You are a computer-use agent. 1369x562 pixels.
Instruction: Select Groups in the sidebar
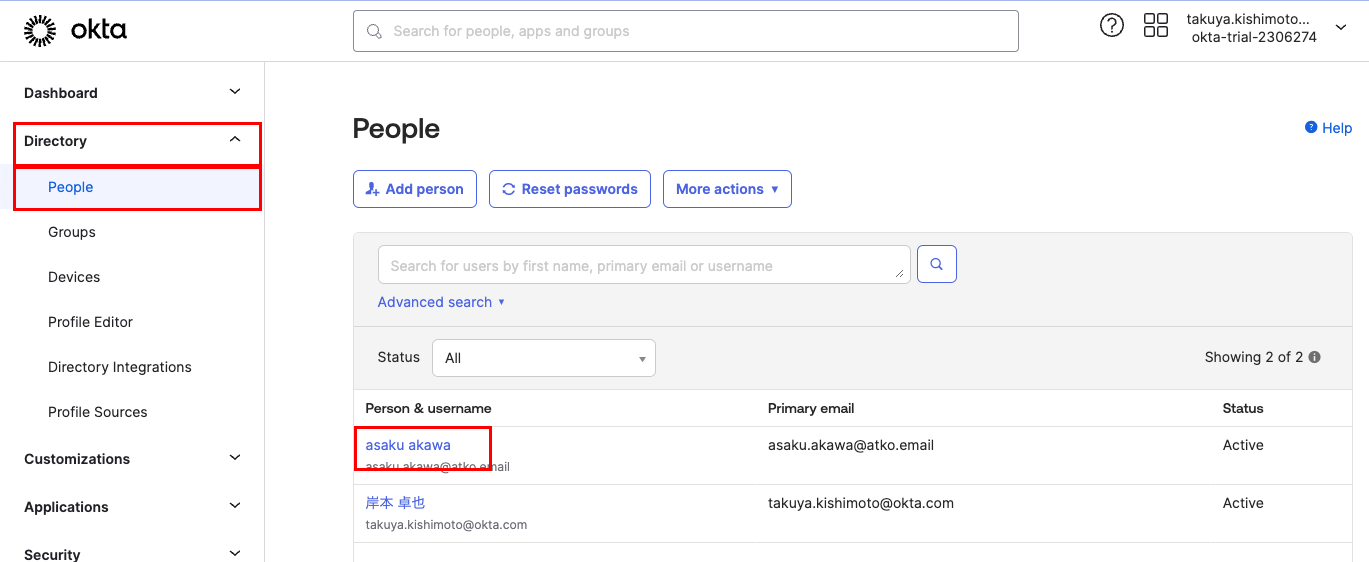point(72,232)
